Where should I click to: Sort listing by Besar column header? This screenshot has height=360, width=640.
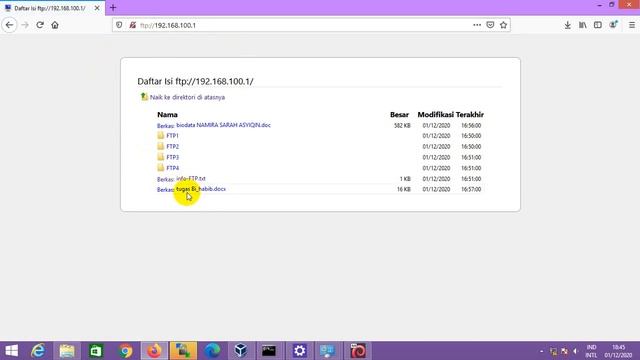[399, 115]
